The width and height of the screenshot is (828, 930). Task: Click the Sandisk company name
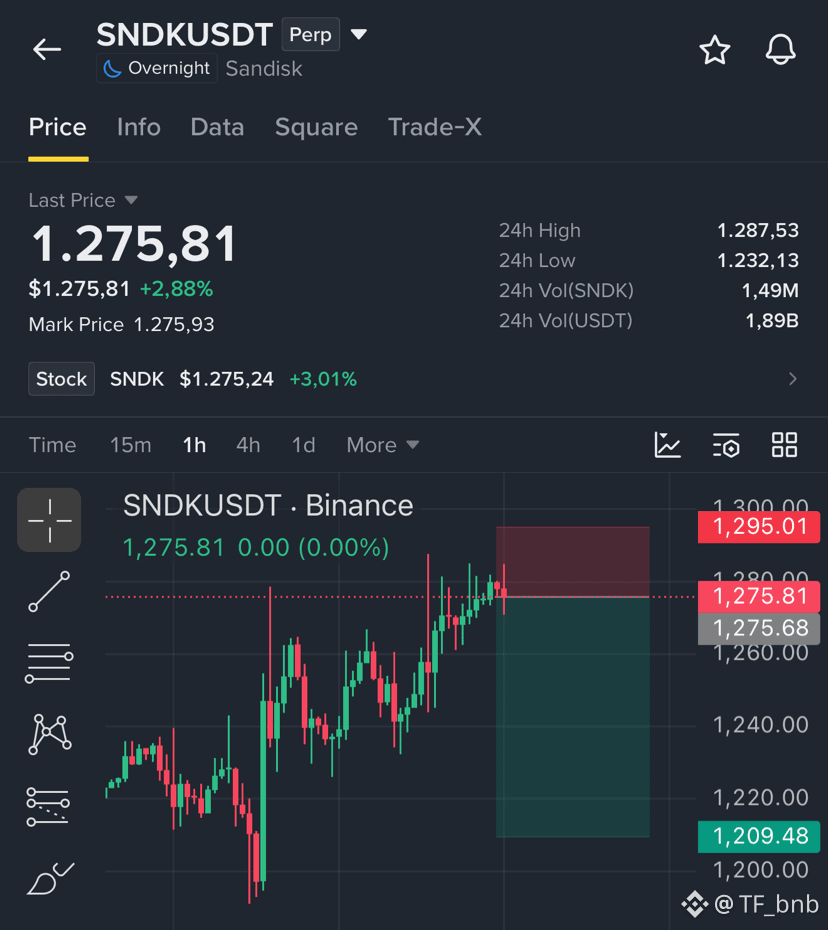click(x=264, y=69)
